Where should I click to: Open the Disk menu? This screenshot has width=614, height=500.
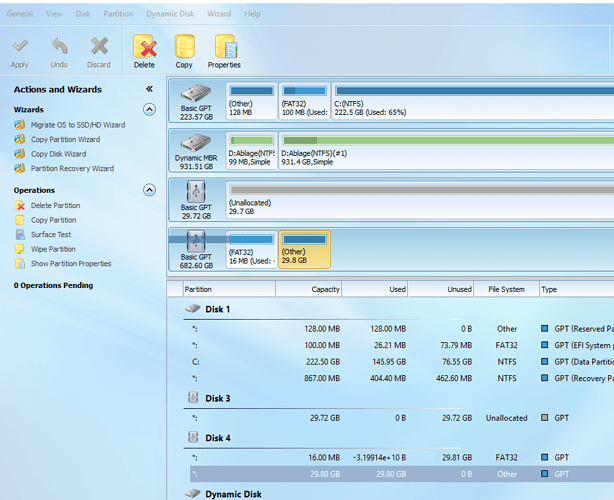tap(83, 14)
